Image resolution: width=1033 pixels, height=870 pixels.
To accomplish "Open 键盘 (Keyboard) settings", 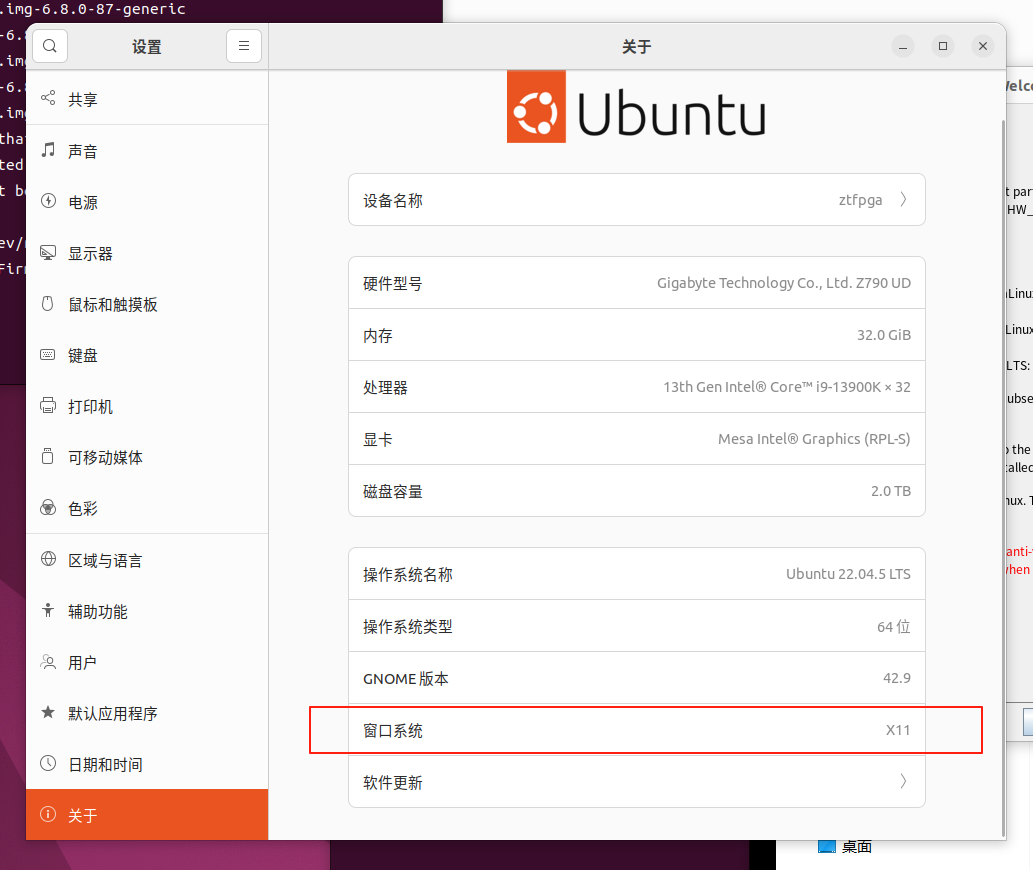I will coord(84,355).
